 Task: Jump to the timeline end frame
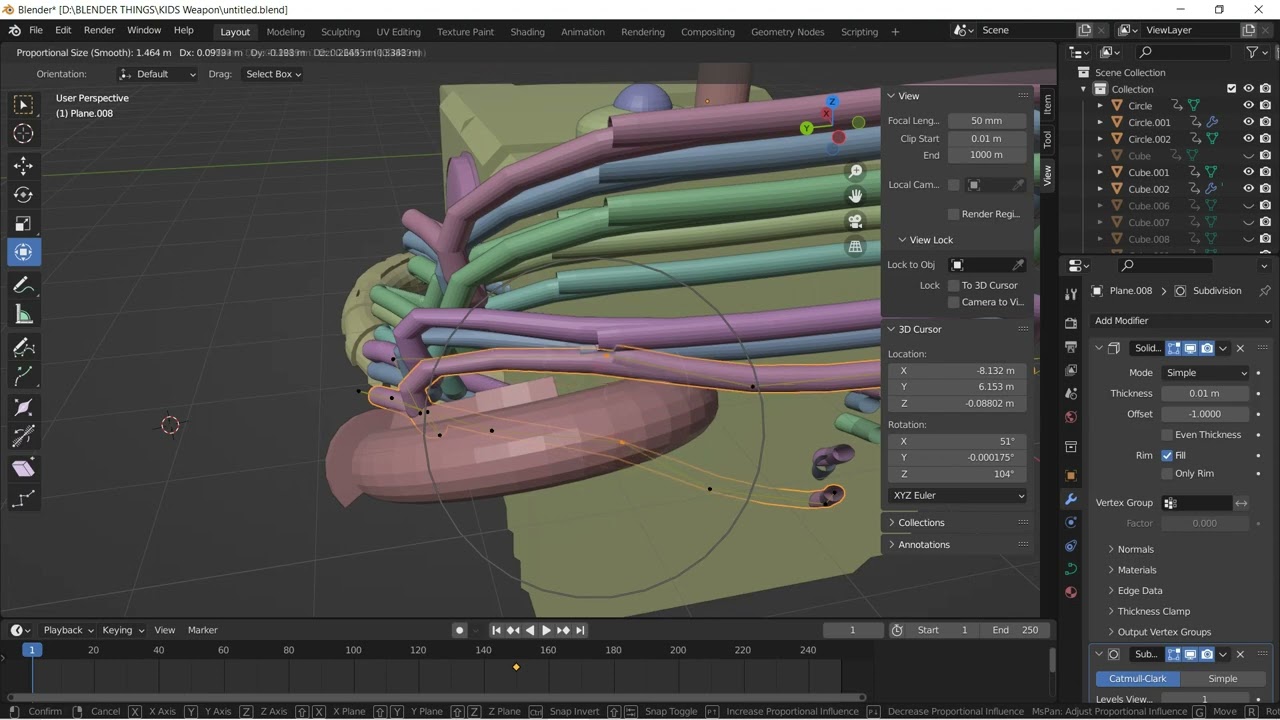tap(580, 630)
